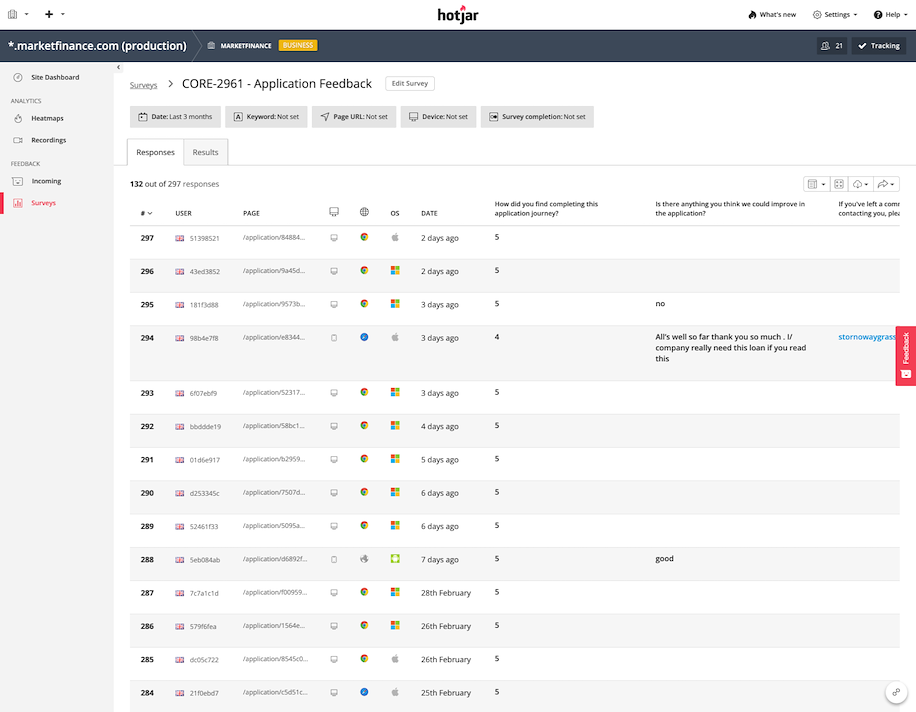Image resolution: width=916 pixels, height=712 pixels.
Task: Collapse the sidebar with arrow
Action: [119, 67]
